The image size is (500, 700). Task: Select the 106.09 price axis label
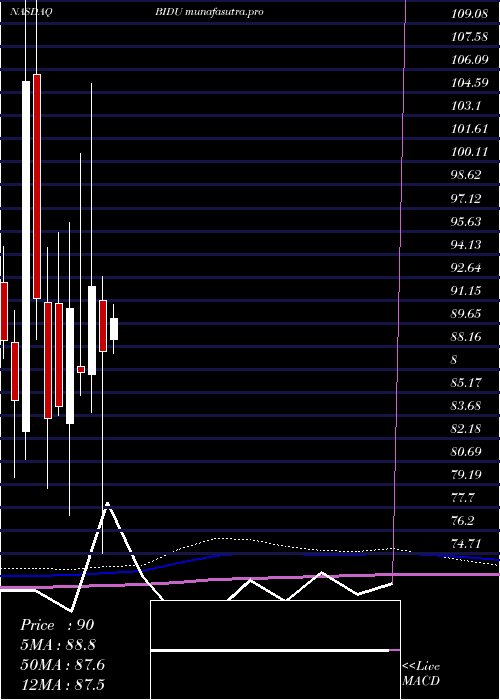coord(469,59)
